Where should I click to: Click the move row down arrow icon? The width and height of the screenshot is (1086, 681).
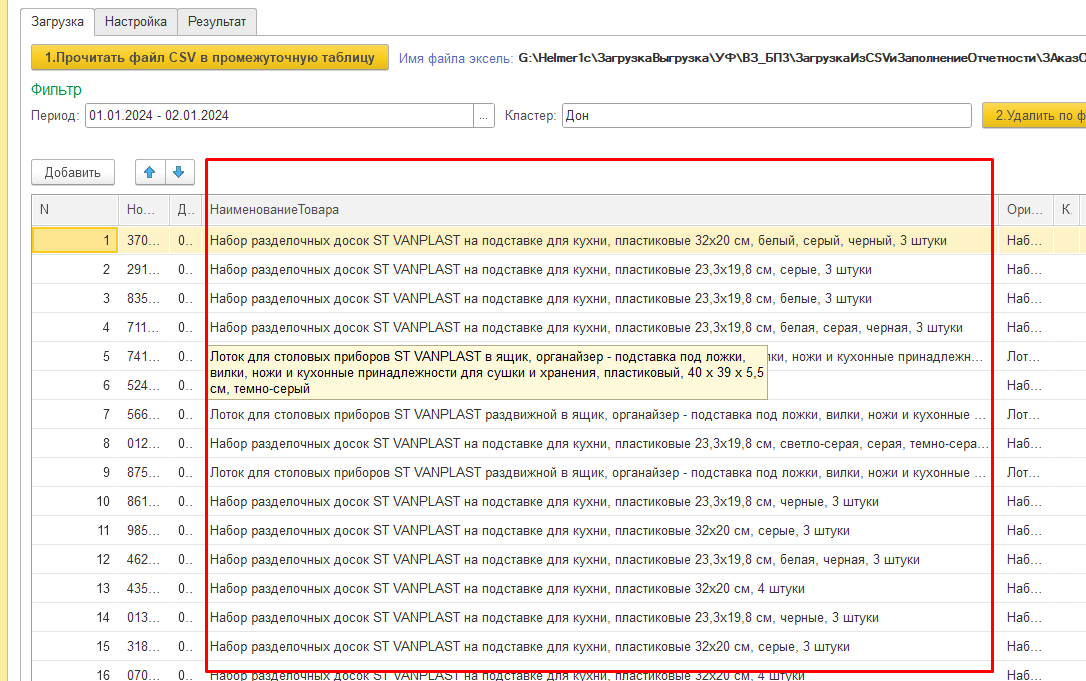click(x=179, y=173)
